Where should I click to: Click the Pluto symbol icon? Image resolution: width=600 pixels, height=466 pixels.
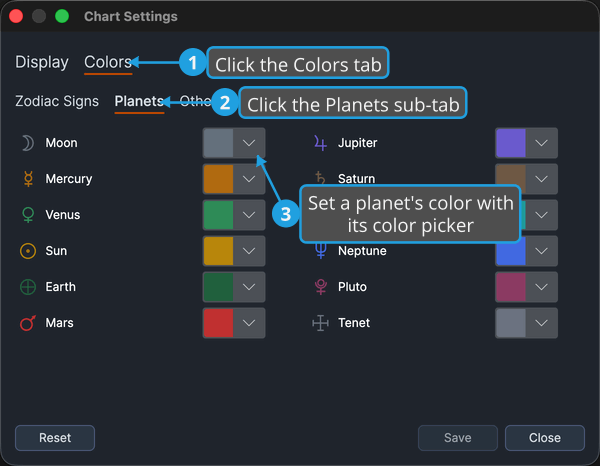321,287
